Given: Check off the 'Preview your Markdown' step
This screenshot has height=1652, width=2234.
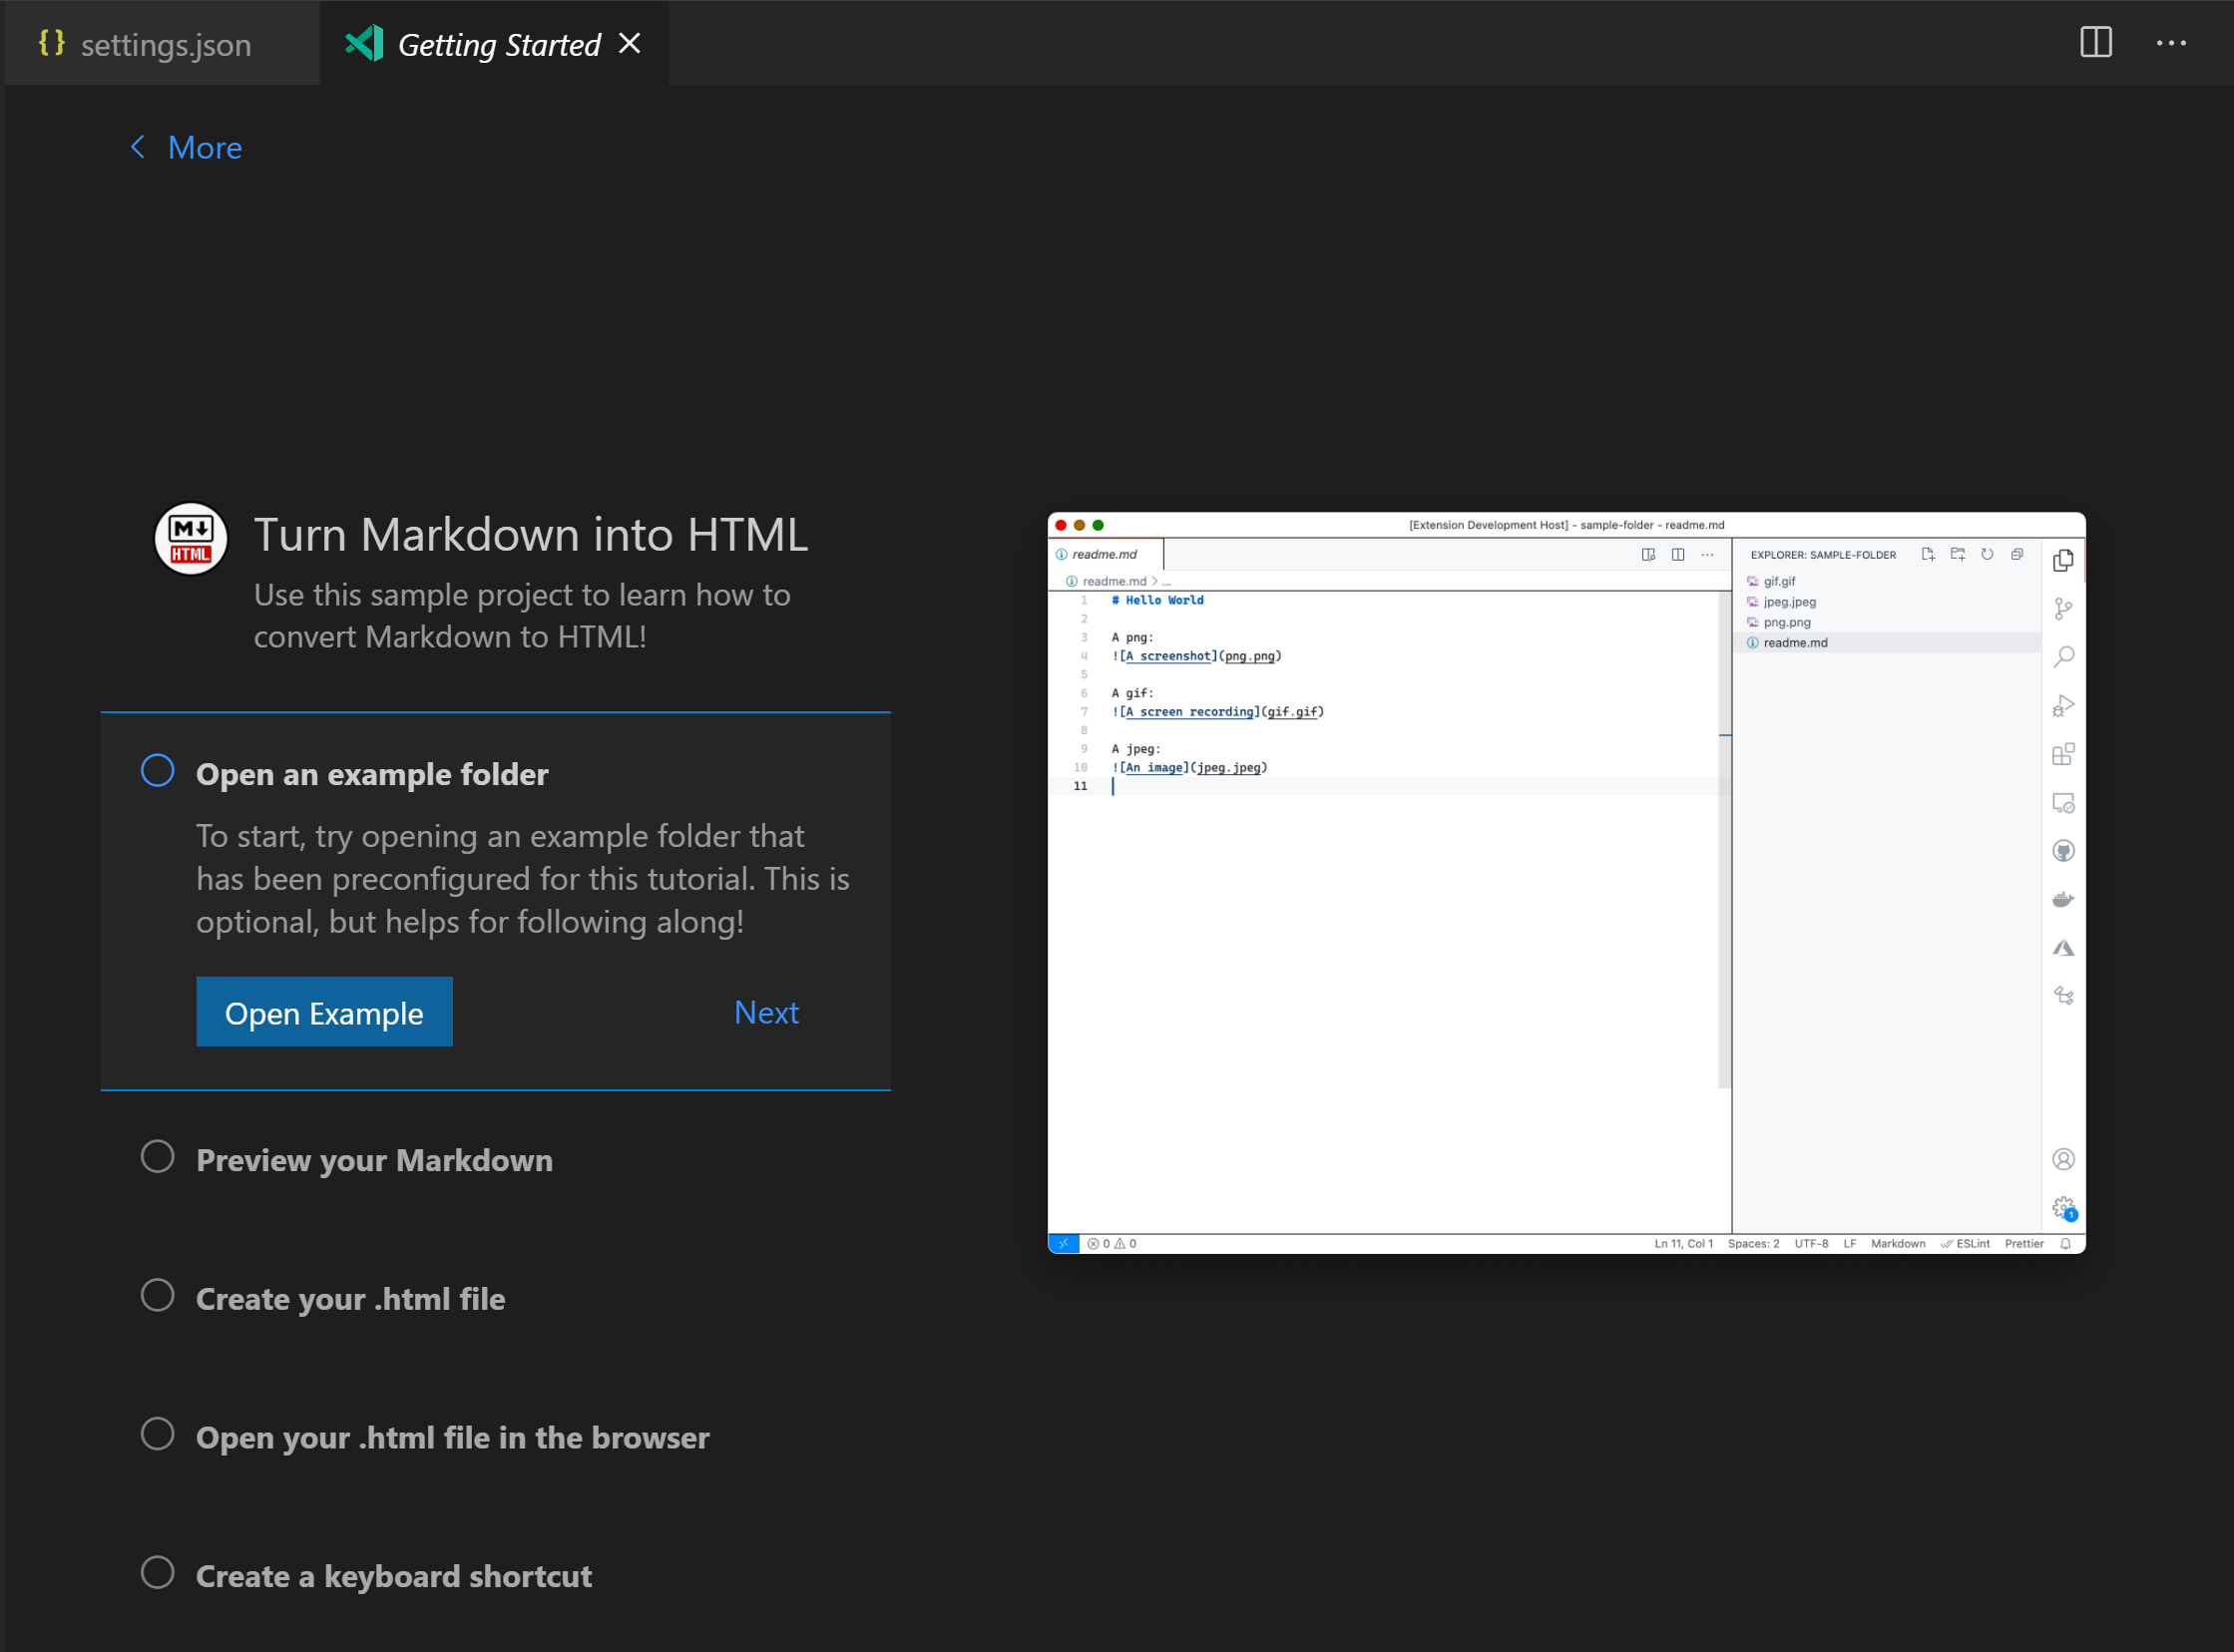Looking at the screenshot, I should pos(158,1156).
